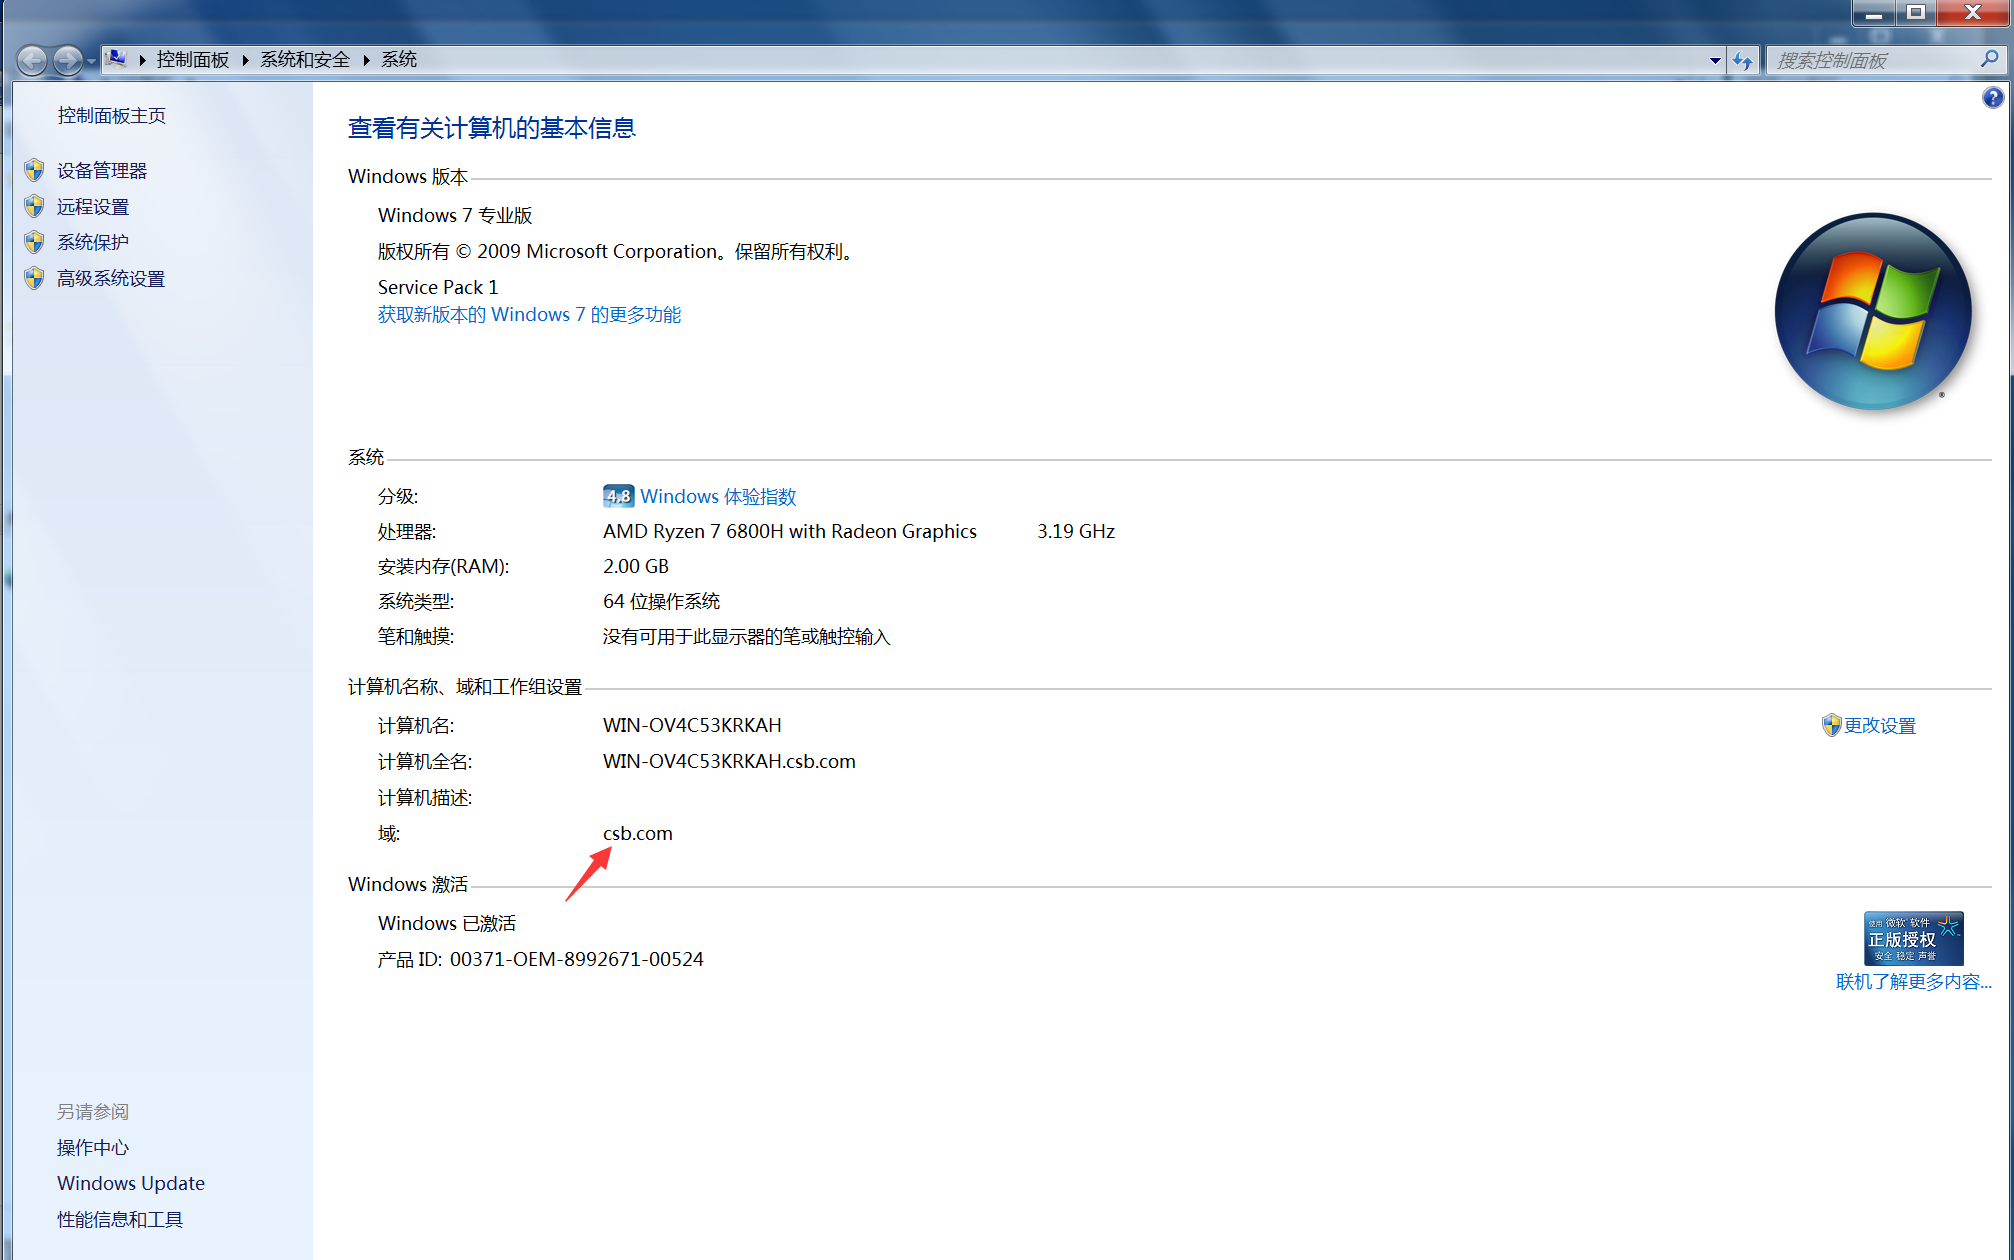Open 控制面板主页 link
2014x1260 pixels.
(x=111, y=116)
